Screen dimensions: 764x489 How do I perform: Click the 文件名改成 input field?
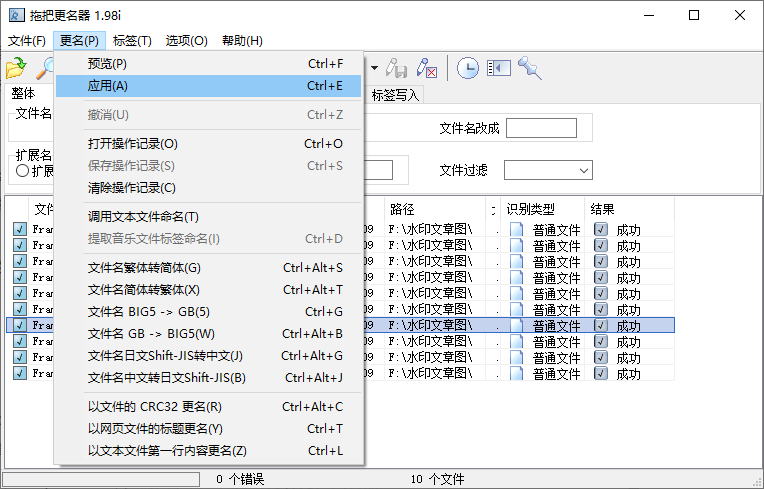tap(541, 128)
